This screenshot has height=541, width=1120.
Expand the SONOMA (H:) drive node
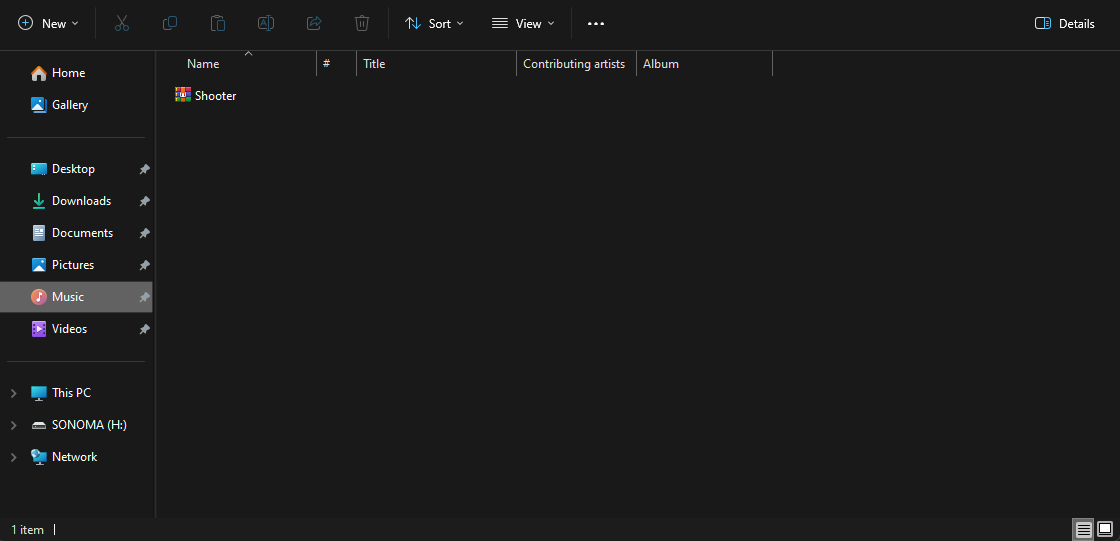coord(13,425)
